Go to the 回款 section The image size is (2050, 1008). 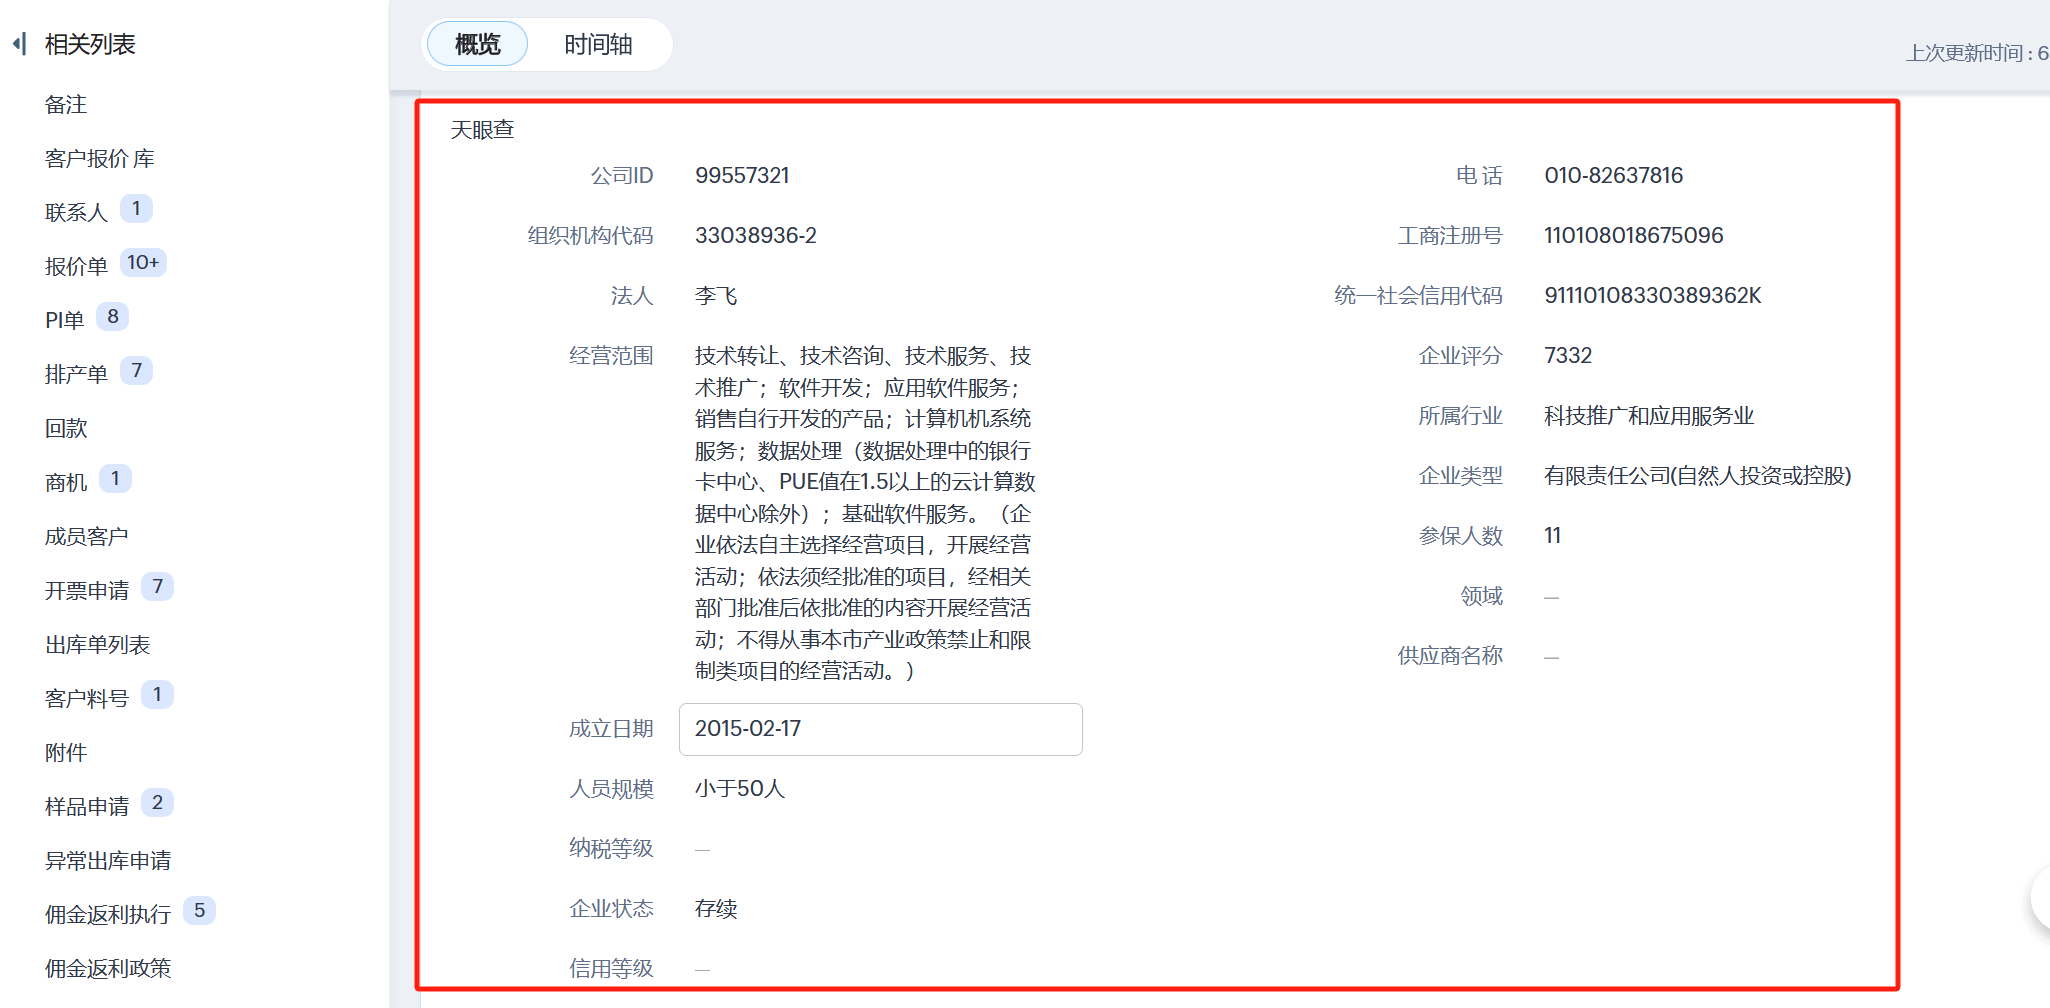click(66, 429)
